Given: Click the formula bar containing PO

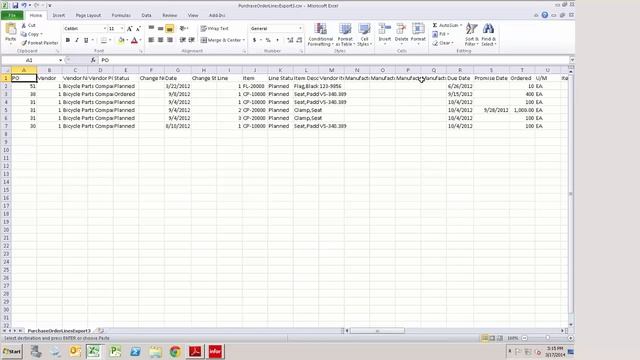Looking at the screenshot, I should [334, 60].
